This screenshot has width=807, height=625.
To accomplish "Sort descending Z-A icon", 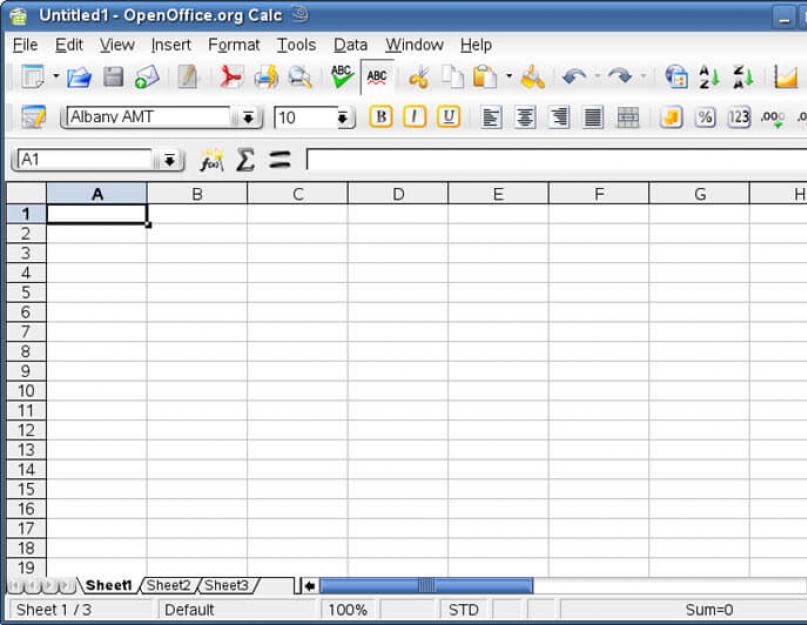I will pos(743,77).
